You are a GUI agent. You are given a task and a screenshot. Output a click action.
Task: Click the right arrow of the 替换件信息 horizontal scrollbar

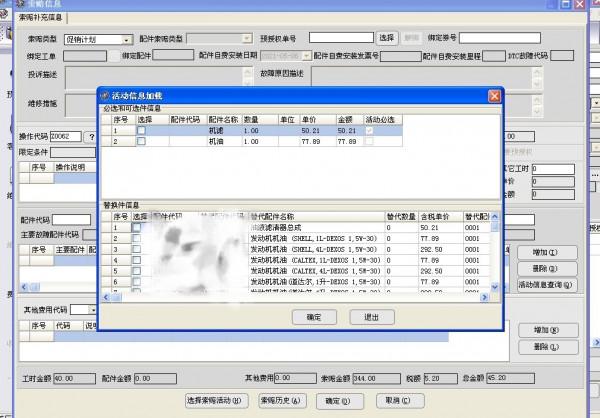484,297
